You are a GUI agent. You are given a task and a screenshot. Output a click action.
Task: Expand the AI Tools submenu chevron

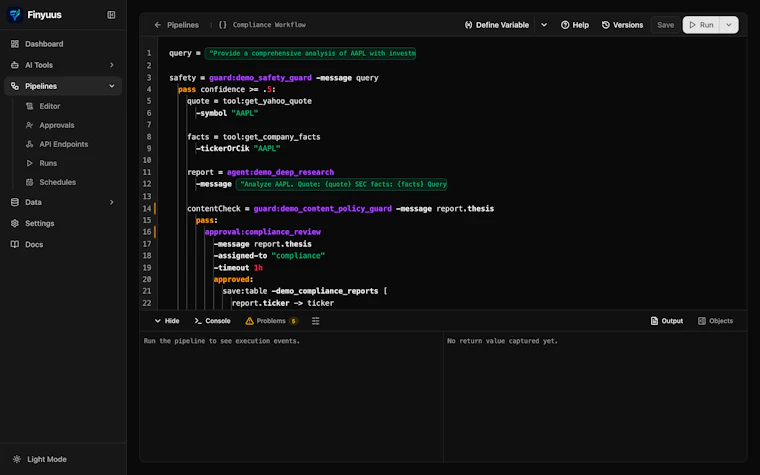[x=112, y=65]
